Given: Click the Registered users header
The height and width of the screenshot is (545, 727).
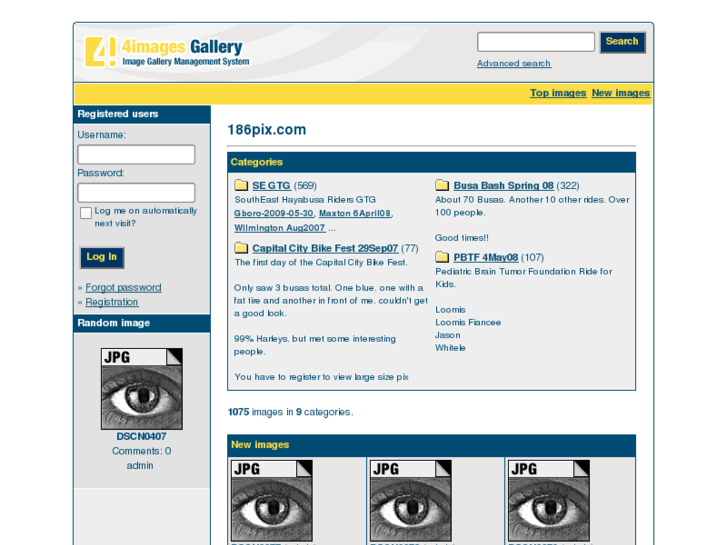Looking at the screenshot, I should tap(142, 114).
